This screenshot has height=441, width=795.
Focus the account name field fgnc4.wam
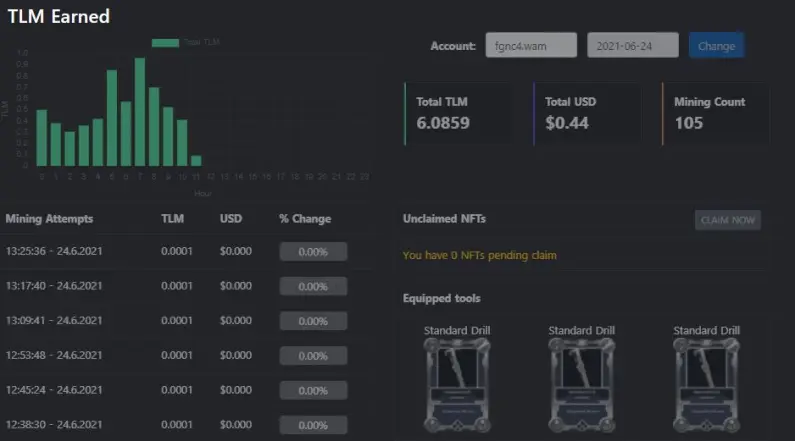tap(531, 46)
